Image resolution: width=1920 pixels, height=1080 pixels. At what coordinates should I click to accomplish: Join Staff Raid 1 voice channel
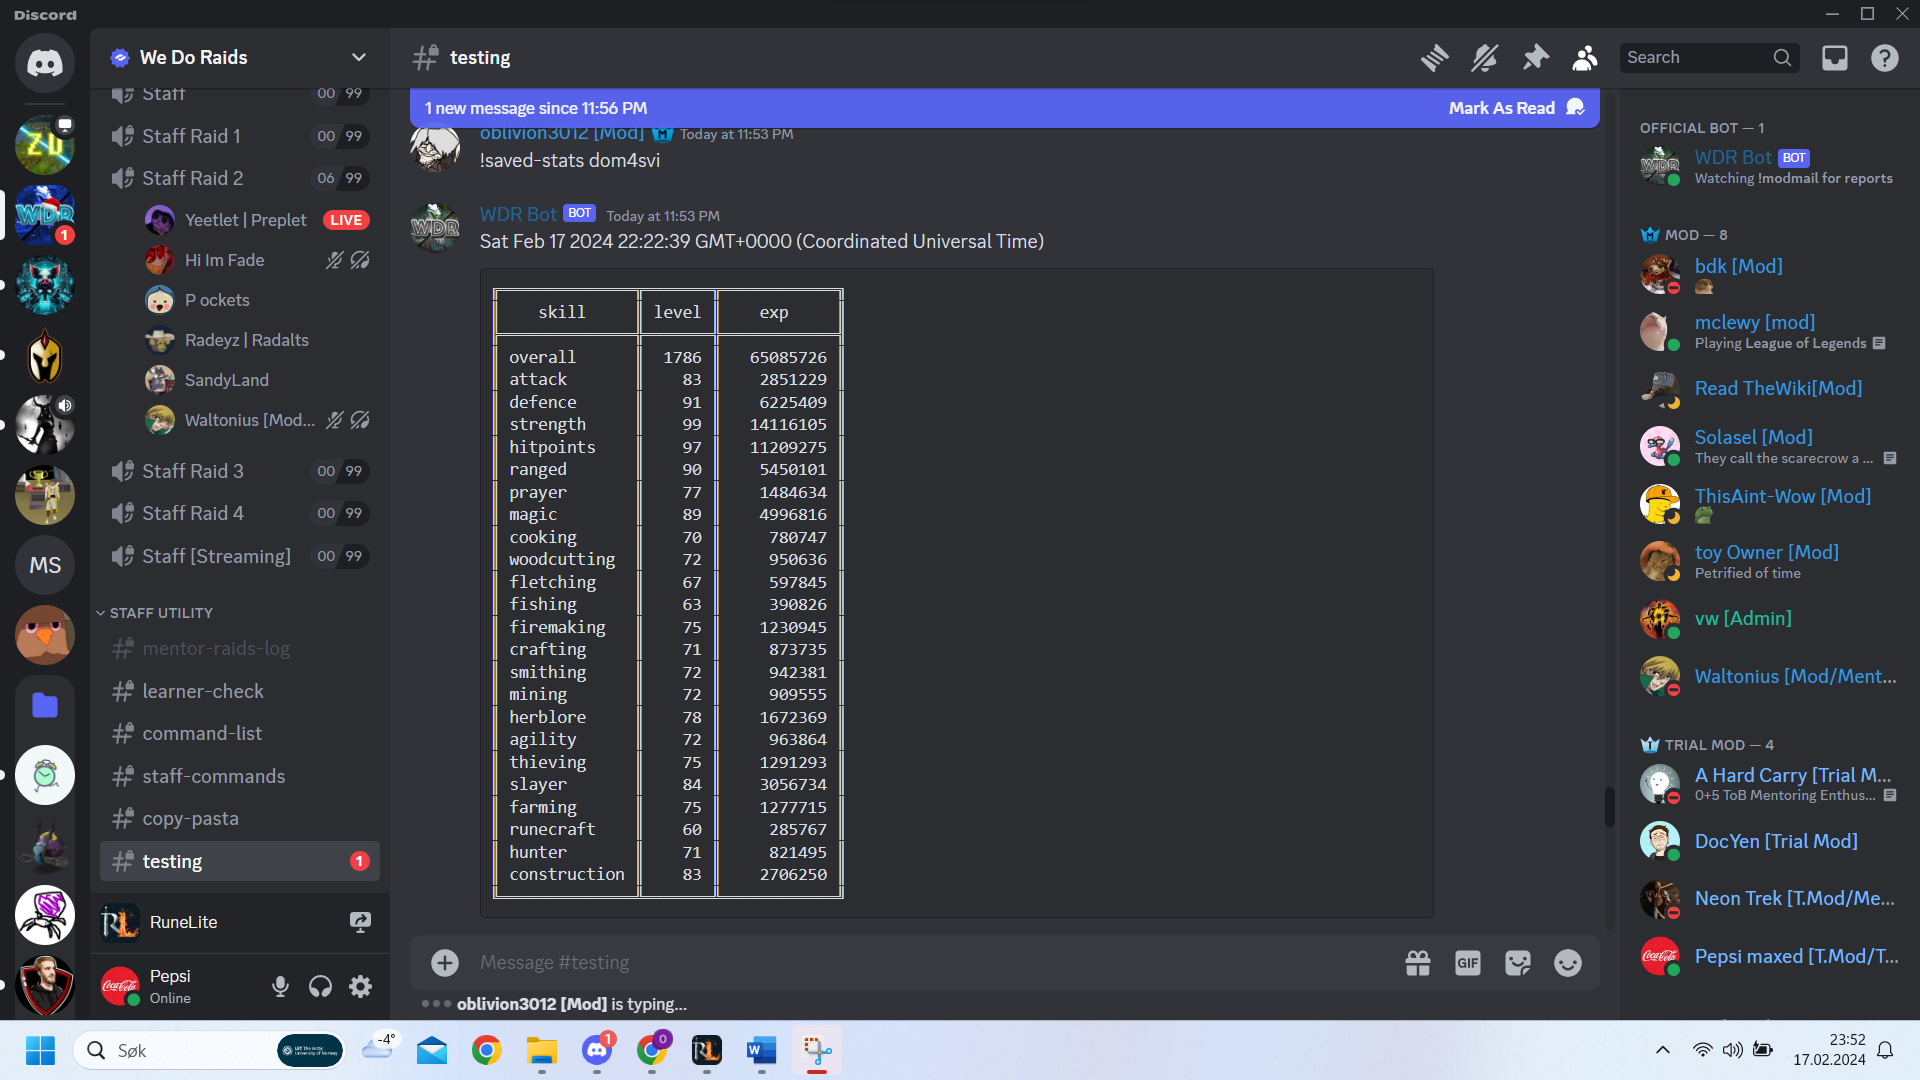pyautogui.click(x=240, y=136)
